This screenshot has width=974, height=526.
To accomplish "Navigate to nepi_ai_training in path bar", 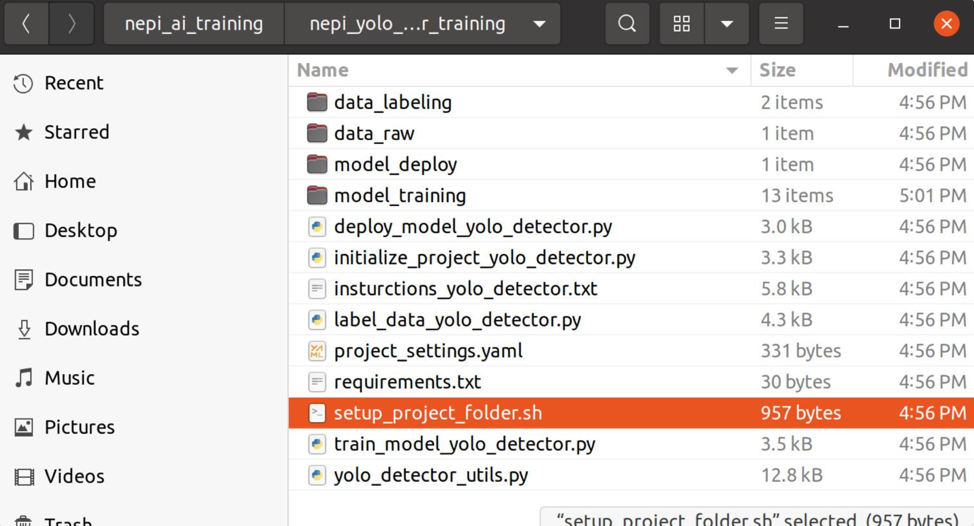I will pyautogui.click(x=194, y=24).
